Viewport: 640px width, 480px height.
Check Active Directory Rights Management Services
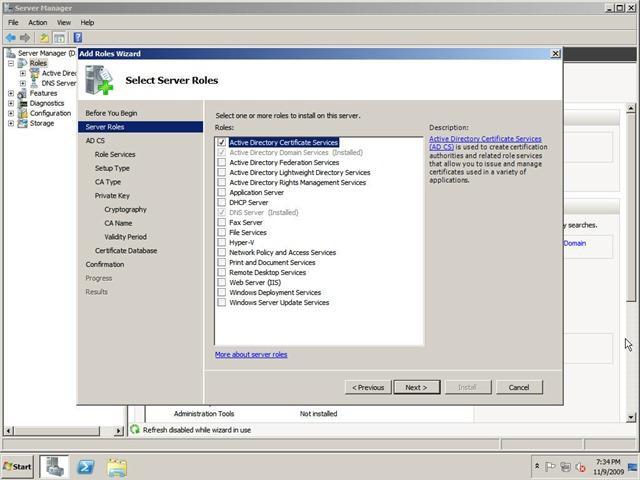(222, 182)
